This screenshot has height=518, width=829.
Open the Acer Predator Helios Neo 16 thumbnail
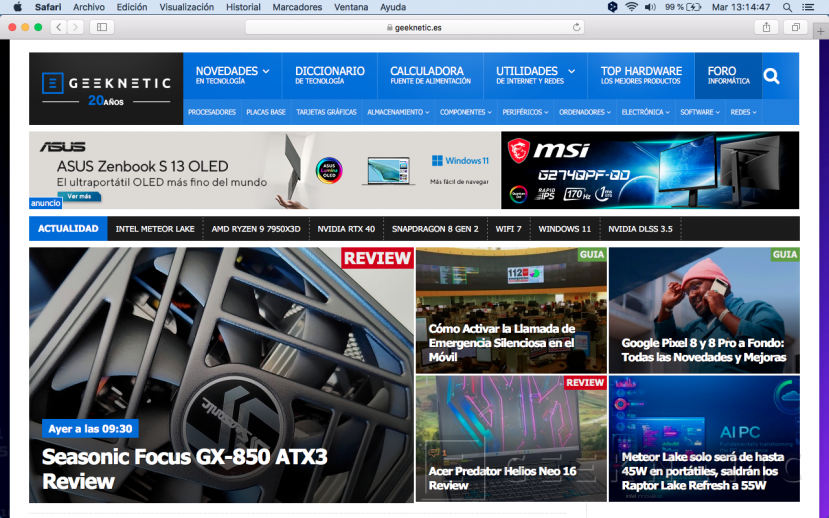(x=511, y=438)
